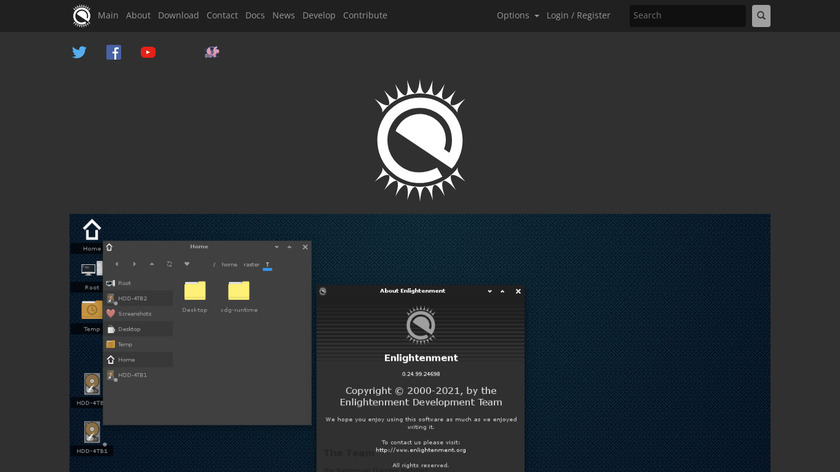This screenshot has width=840, height=472.
Task: Open the http://www.enlightenment.org link
Action: tap(421, 450)
